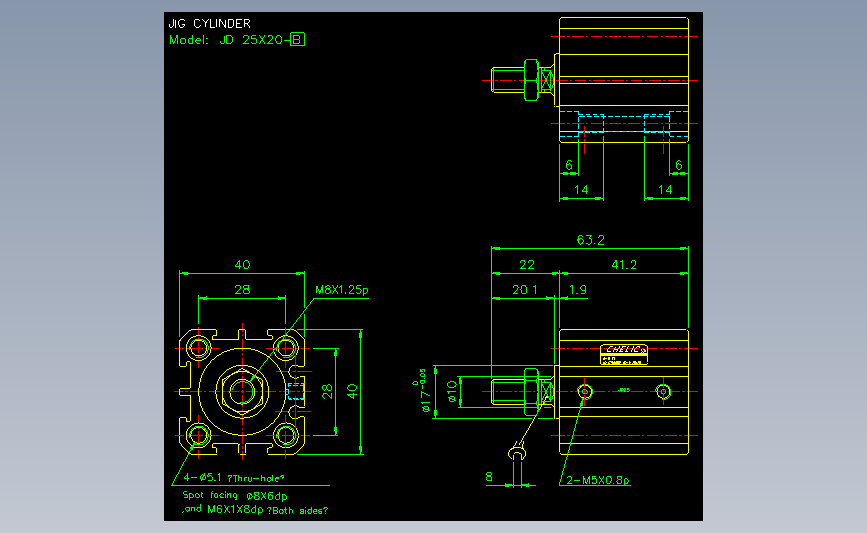Click the "20 1" dimension text
This screenshot has height=533, width=867.
(x=525, y=290)
